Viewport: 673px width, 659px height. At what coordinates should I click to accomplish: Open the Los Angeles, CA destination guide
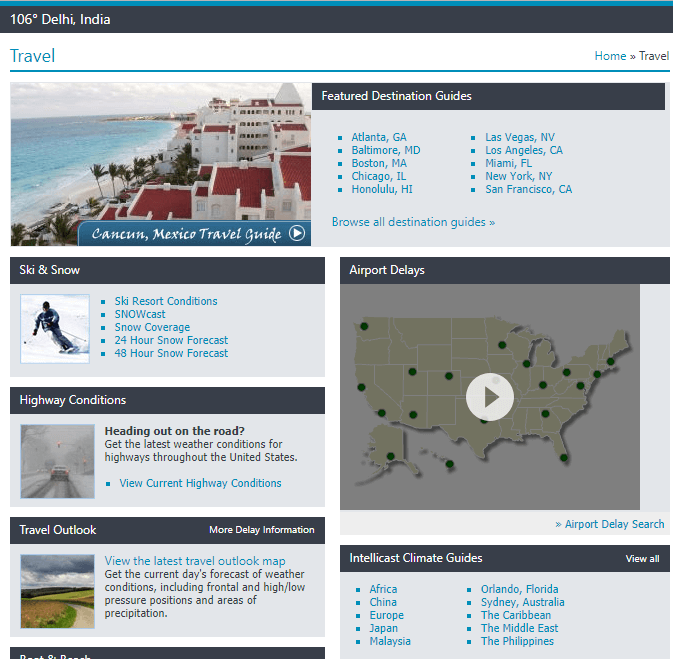524,150
